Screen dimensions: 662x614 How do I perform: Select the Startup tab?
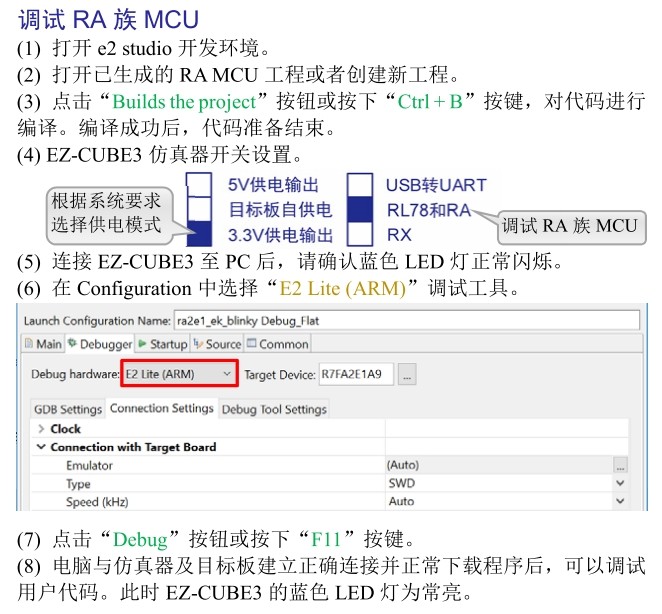[x=163, y=344]
